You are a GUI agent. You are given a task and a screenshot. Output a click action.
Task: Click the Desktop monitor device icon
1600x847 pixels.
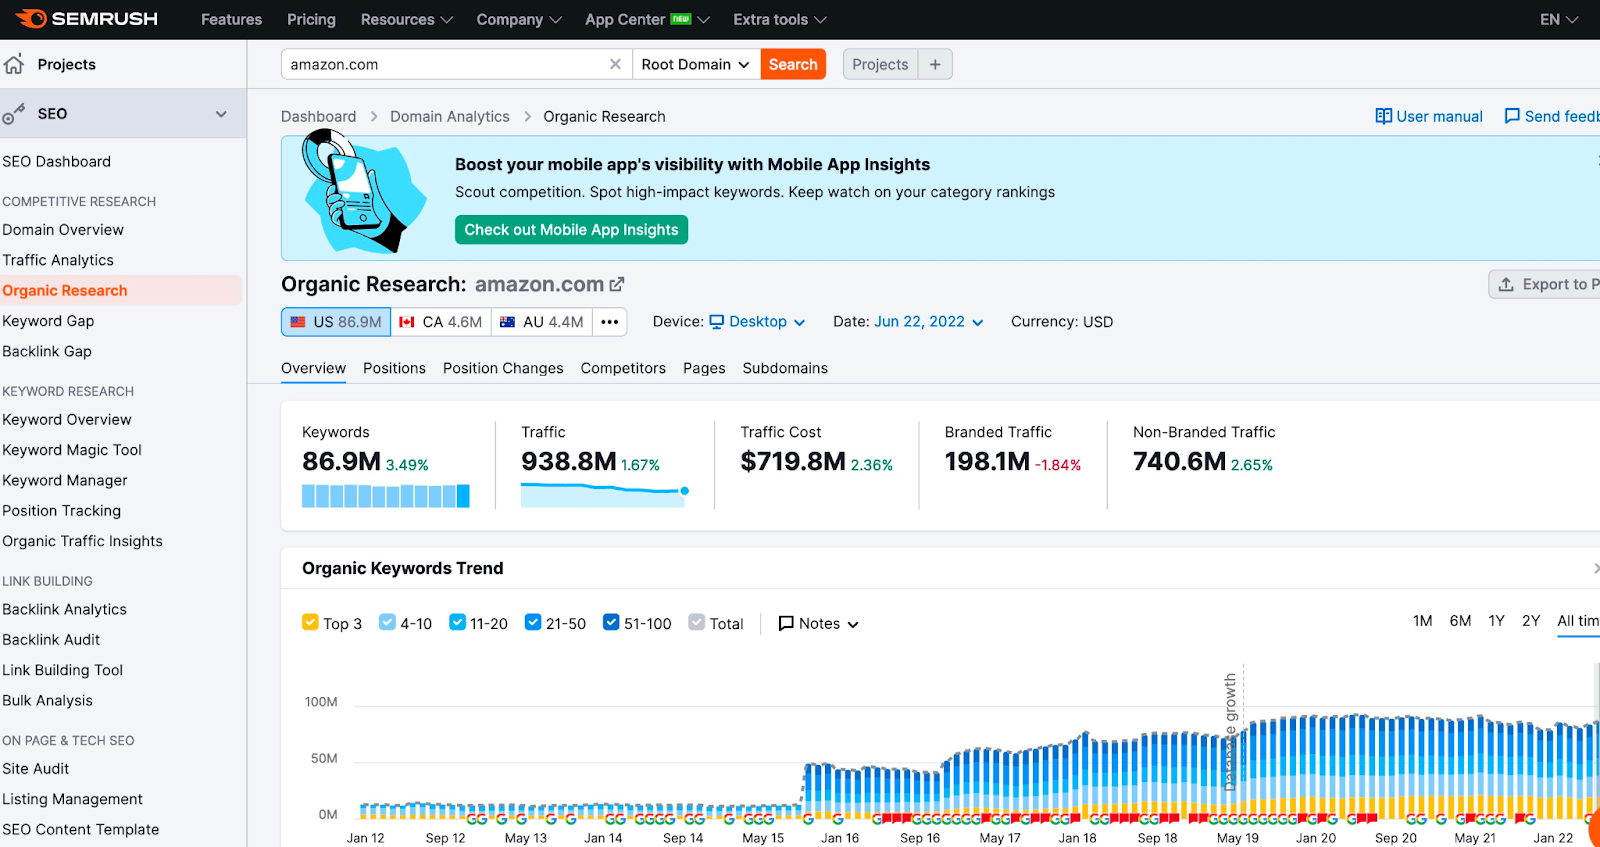coord(717,322)
